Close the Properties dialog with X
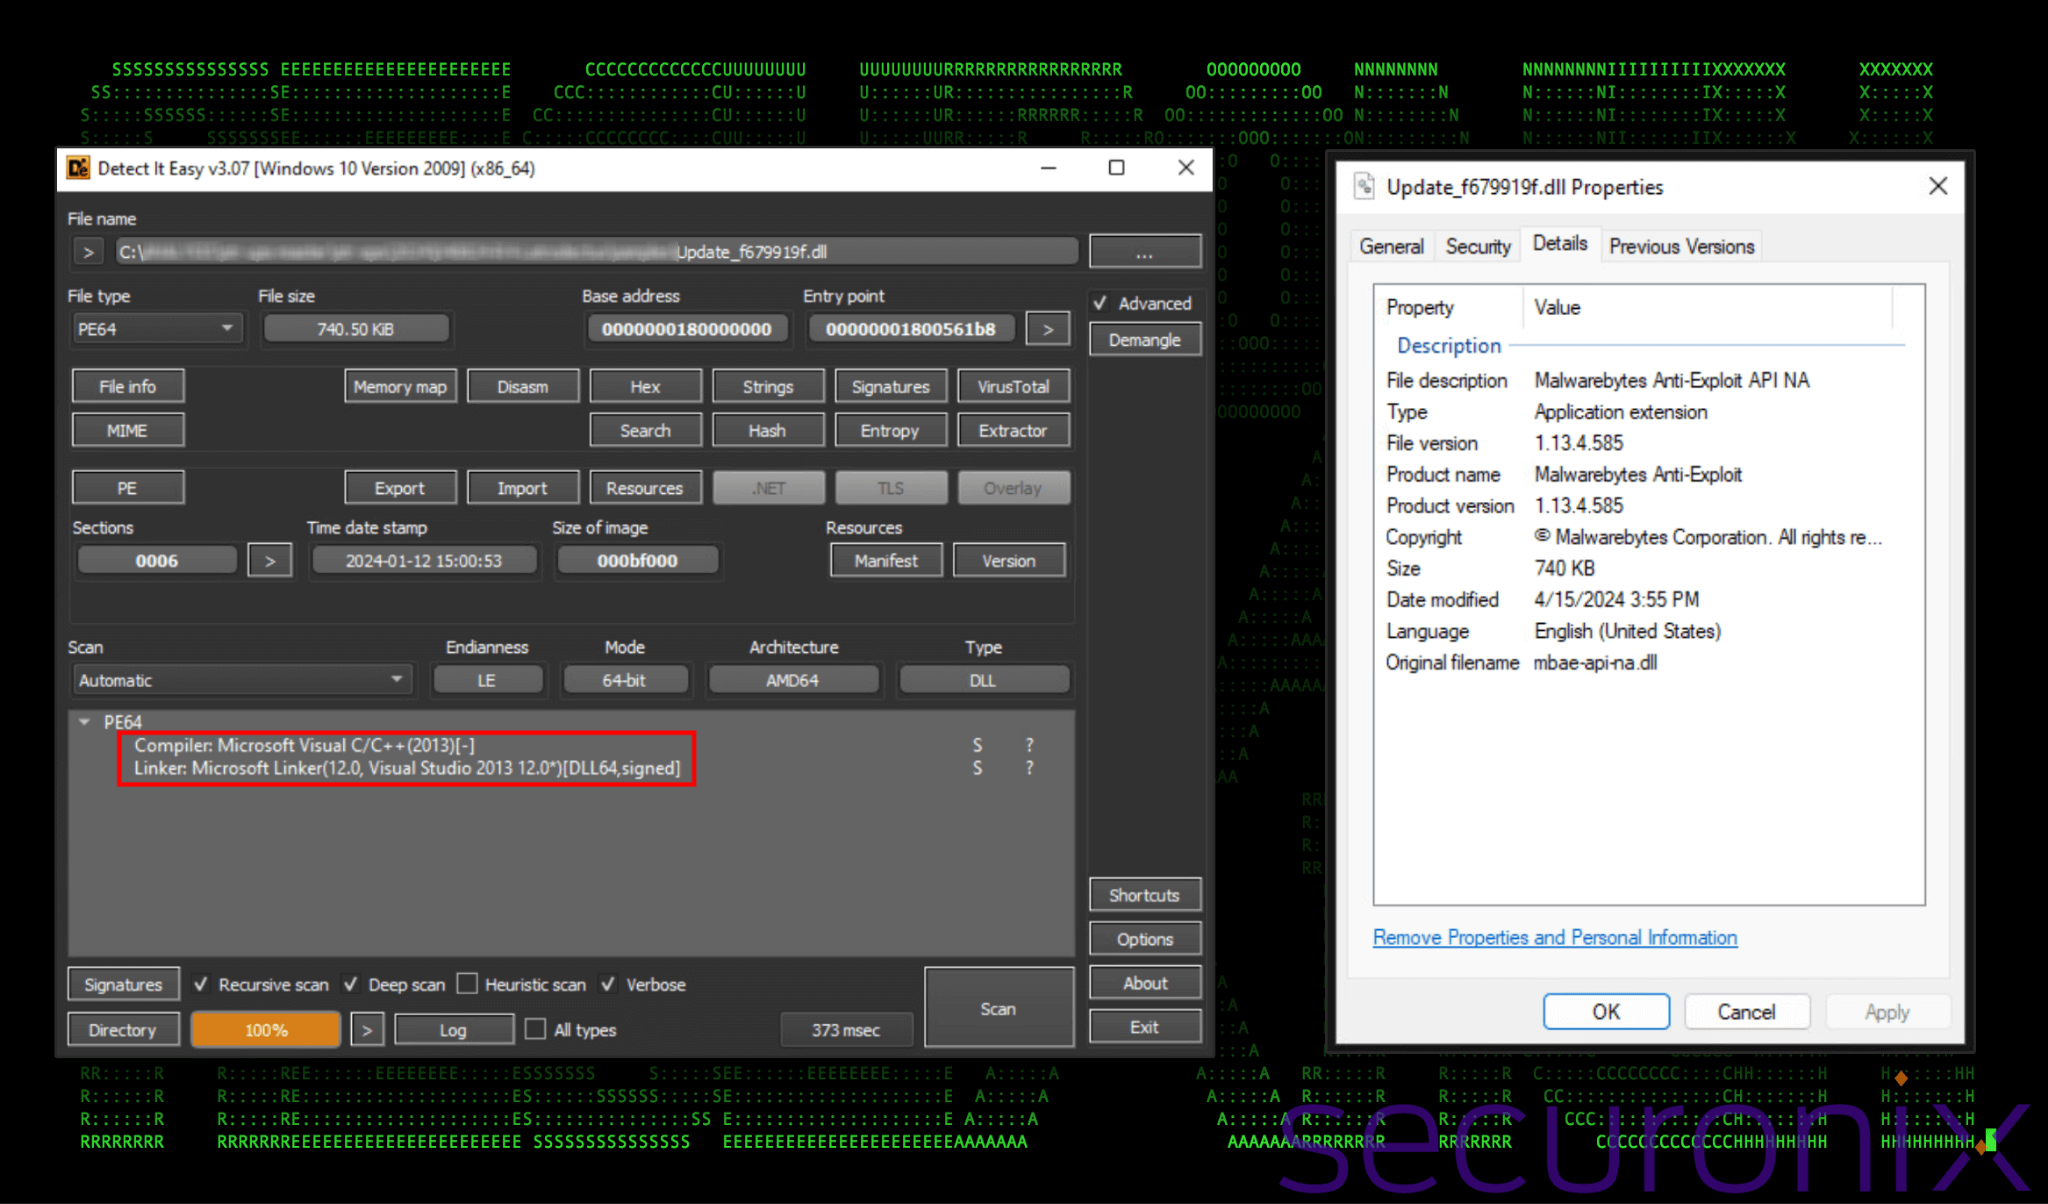Image resolution: width=2048 pixels, height=1204 pixels. 1937,186
